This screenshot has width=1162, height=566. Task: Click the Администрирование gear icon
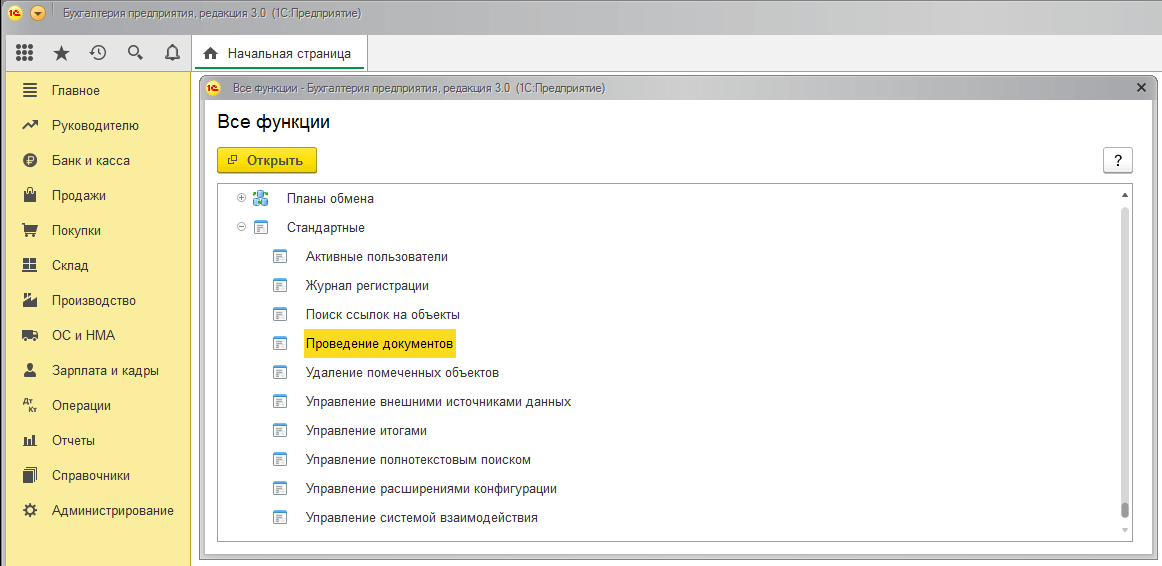click(x=30, y=510)
